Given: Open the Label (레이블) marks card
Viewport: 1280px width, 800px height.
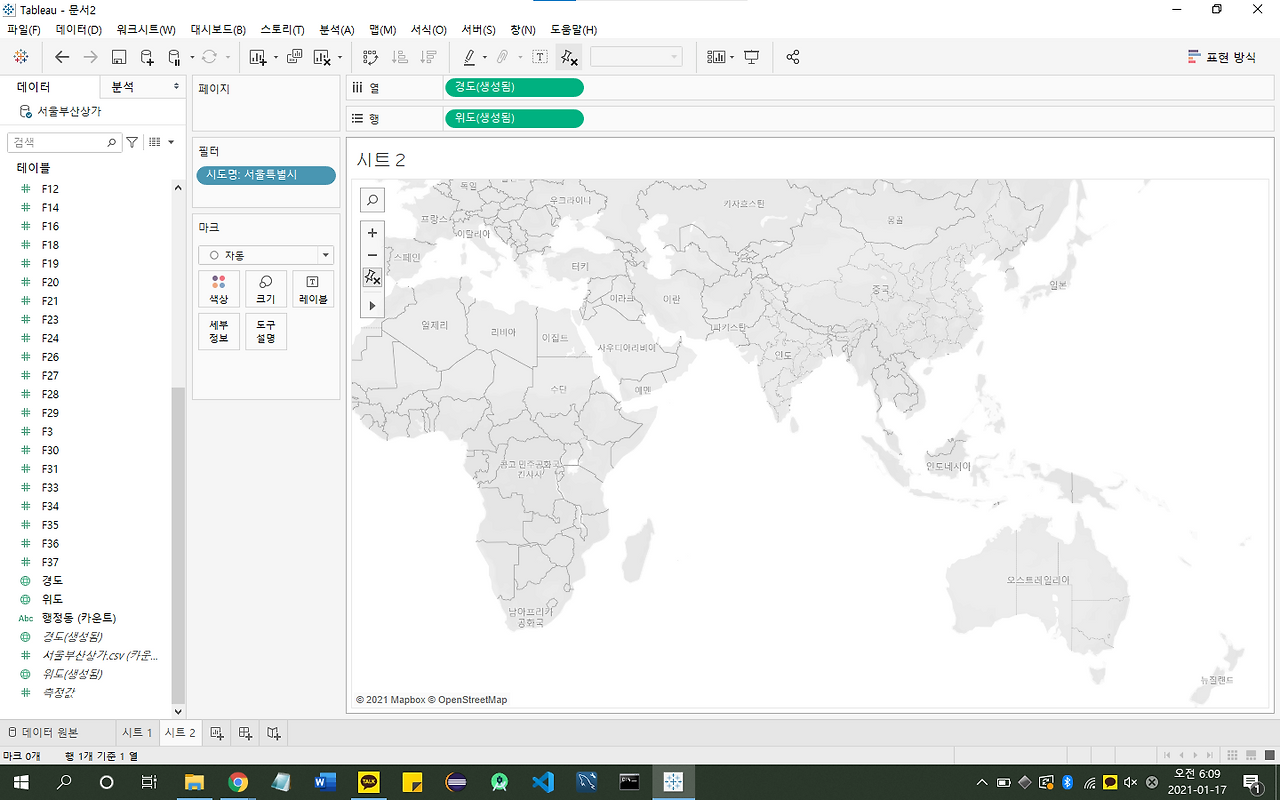Looking at the screenshot, I should point(313,289).
